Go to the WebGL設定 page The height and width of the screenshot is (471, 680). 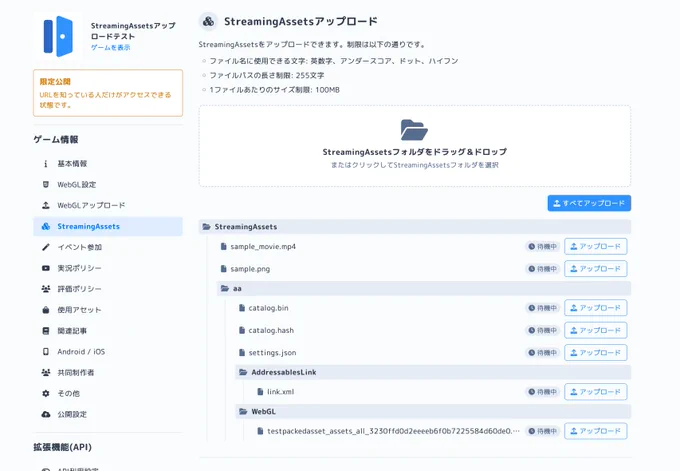pyautogui.click(x=108, y=184)
